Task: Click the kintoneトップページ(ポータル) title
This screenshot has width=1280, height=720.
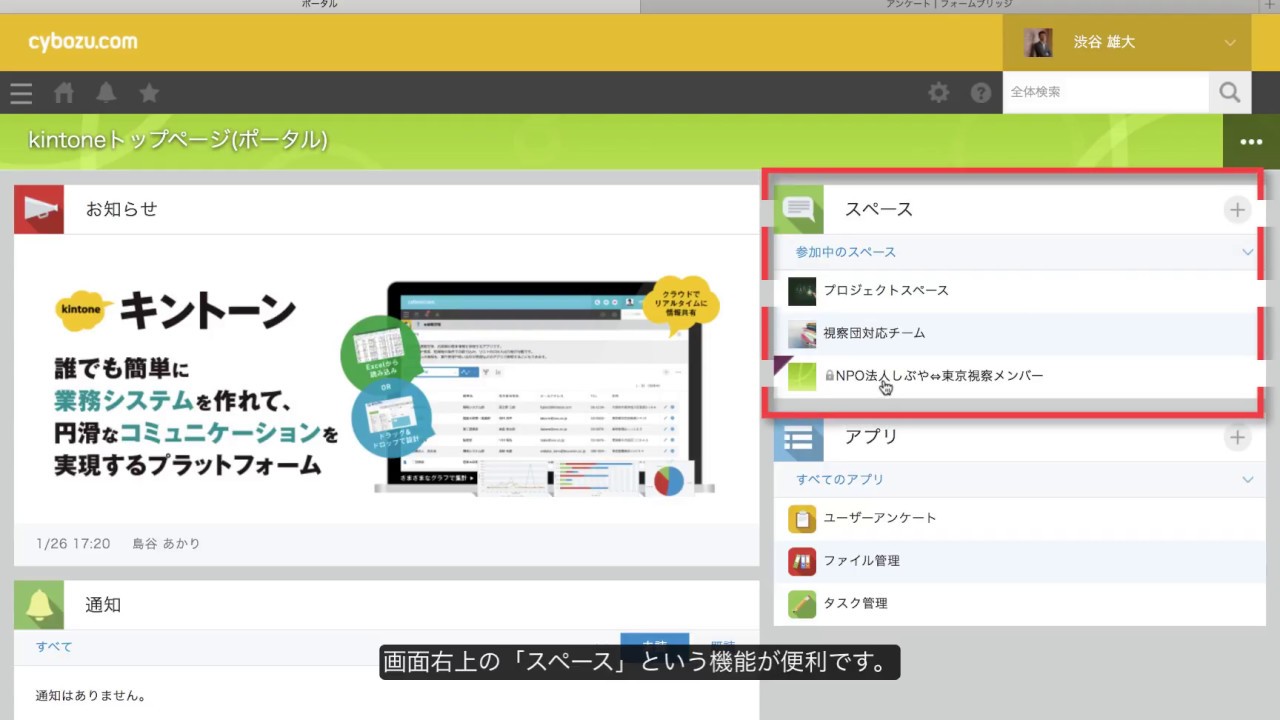Action: 178,141
